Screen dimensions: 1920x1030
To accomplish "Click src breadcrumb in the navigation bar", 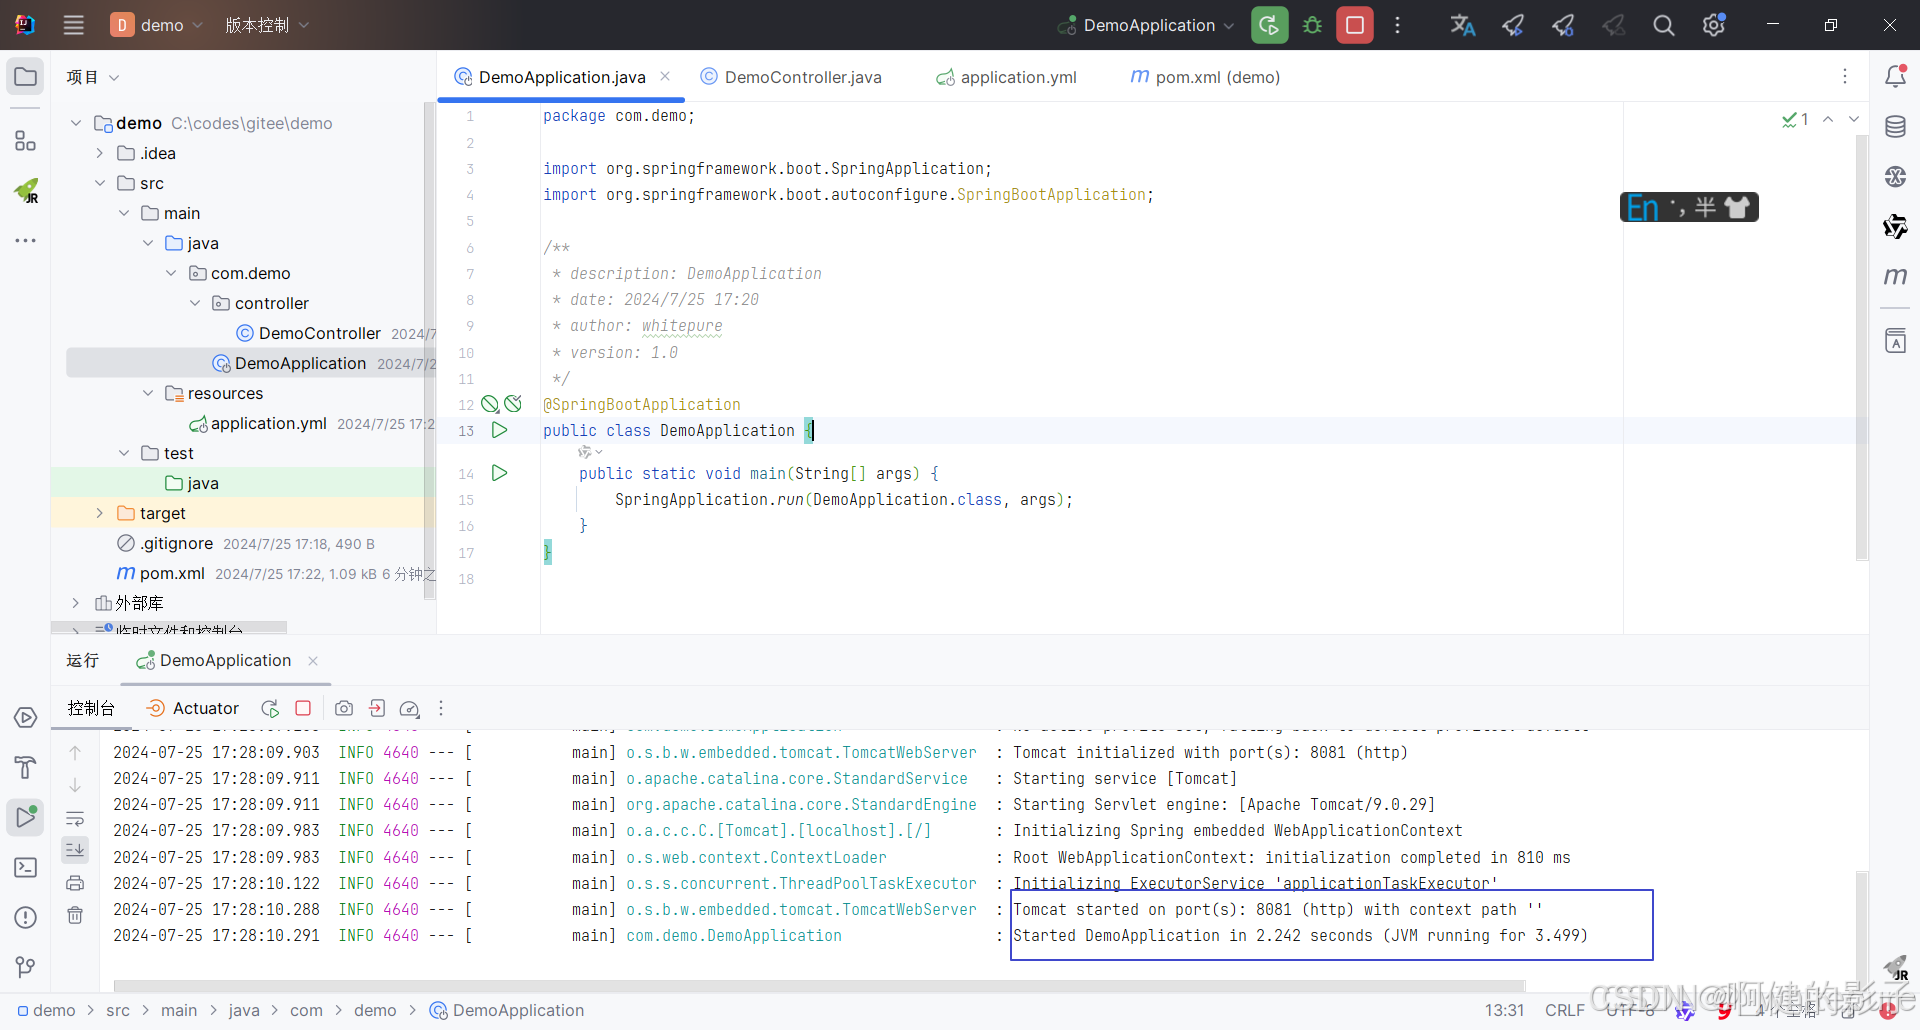I will [x=118, y=1010].
